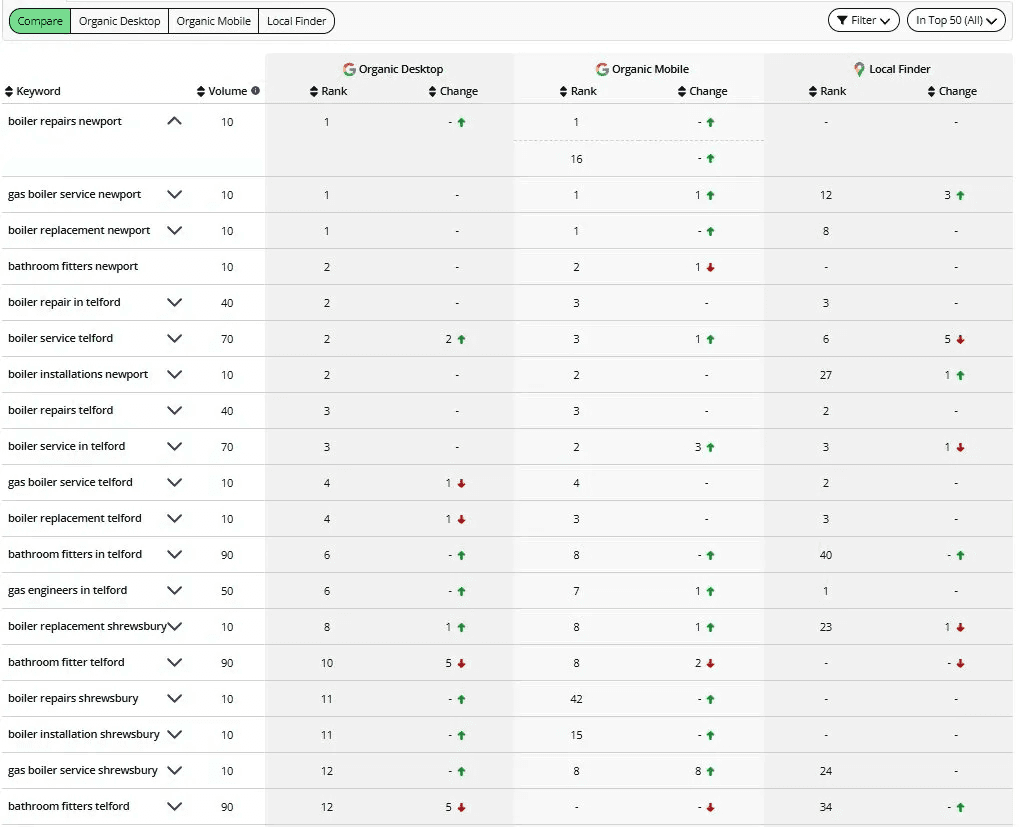1019x827 pixels.
Task: Click the info icon next to Volume header
Action: pos(256,90)
